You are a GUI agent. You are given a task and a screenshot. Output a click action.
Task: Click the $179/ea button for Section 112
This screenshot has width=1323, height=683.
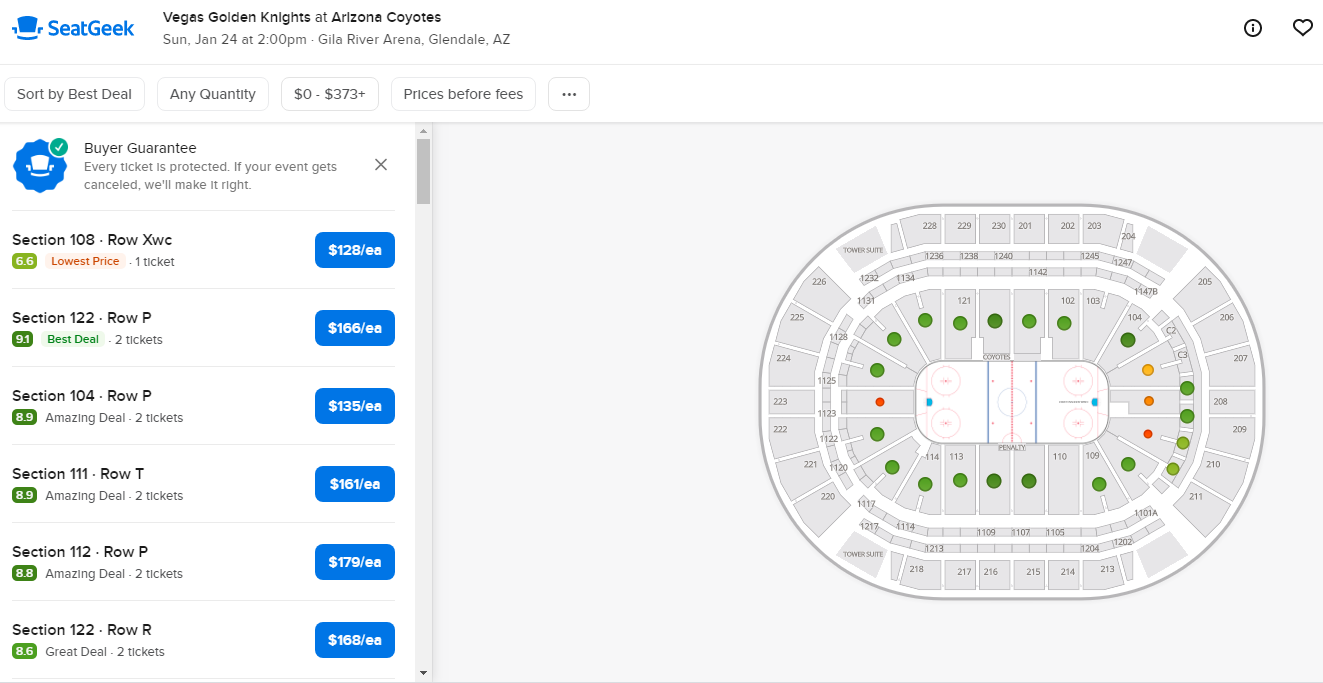(x=355, y=562)
